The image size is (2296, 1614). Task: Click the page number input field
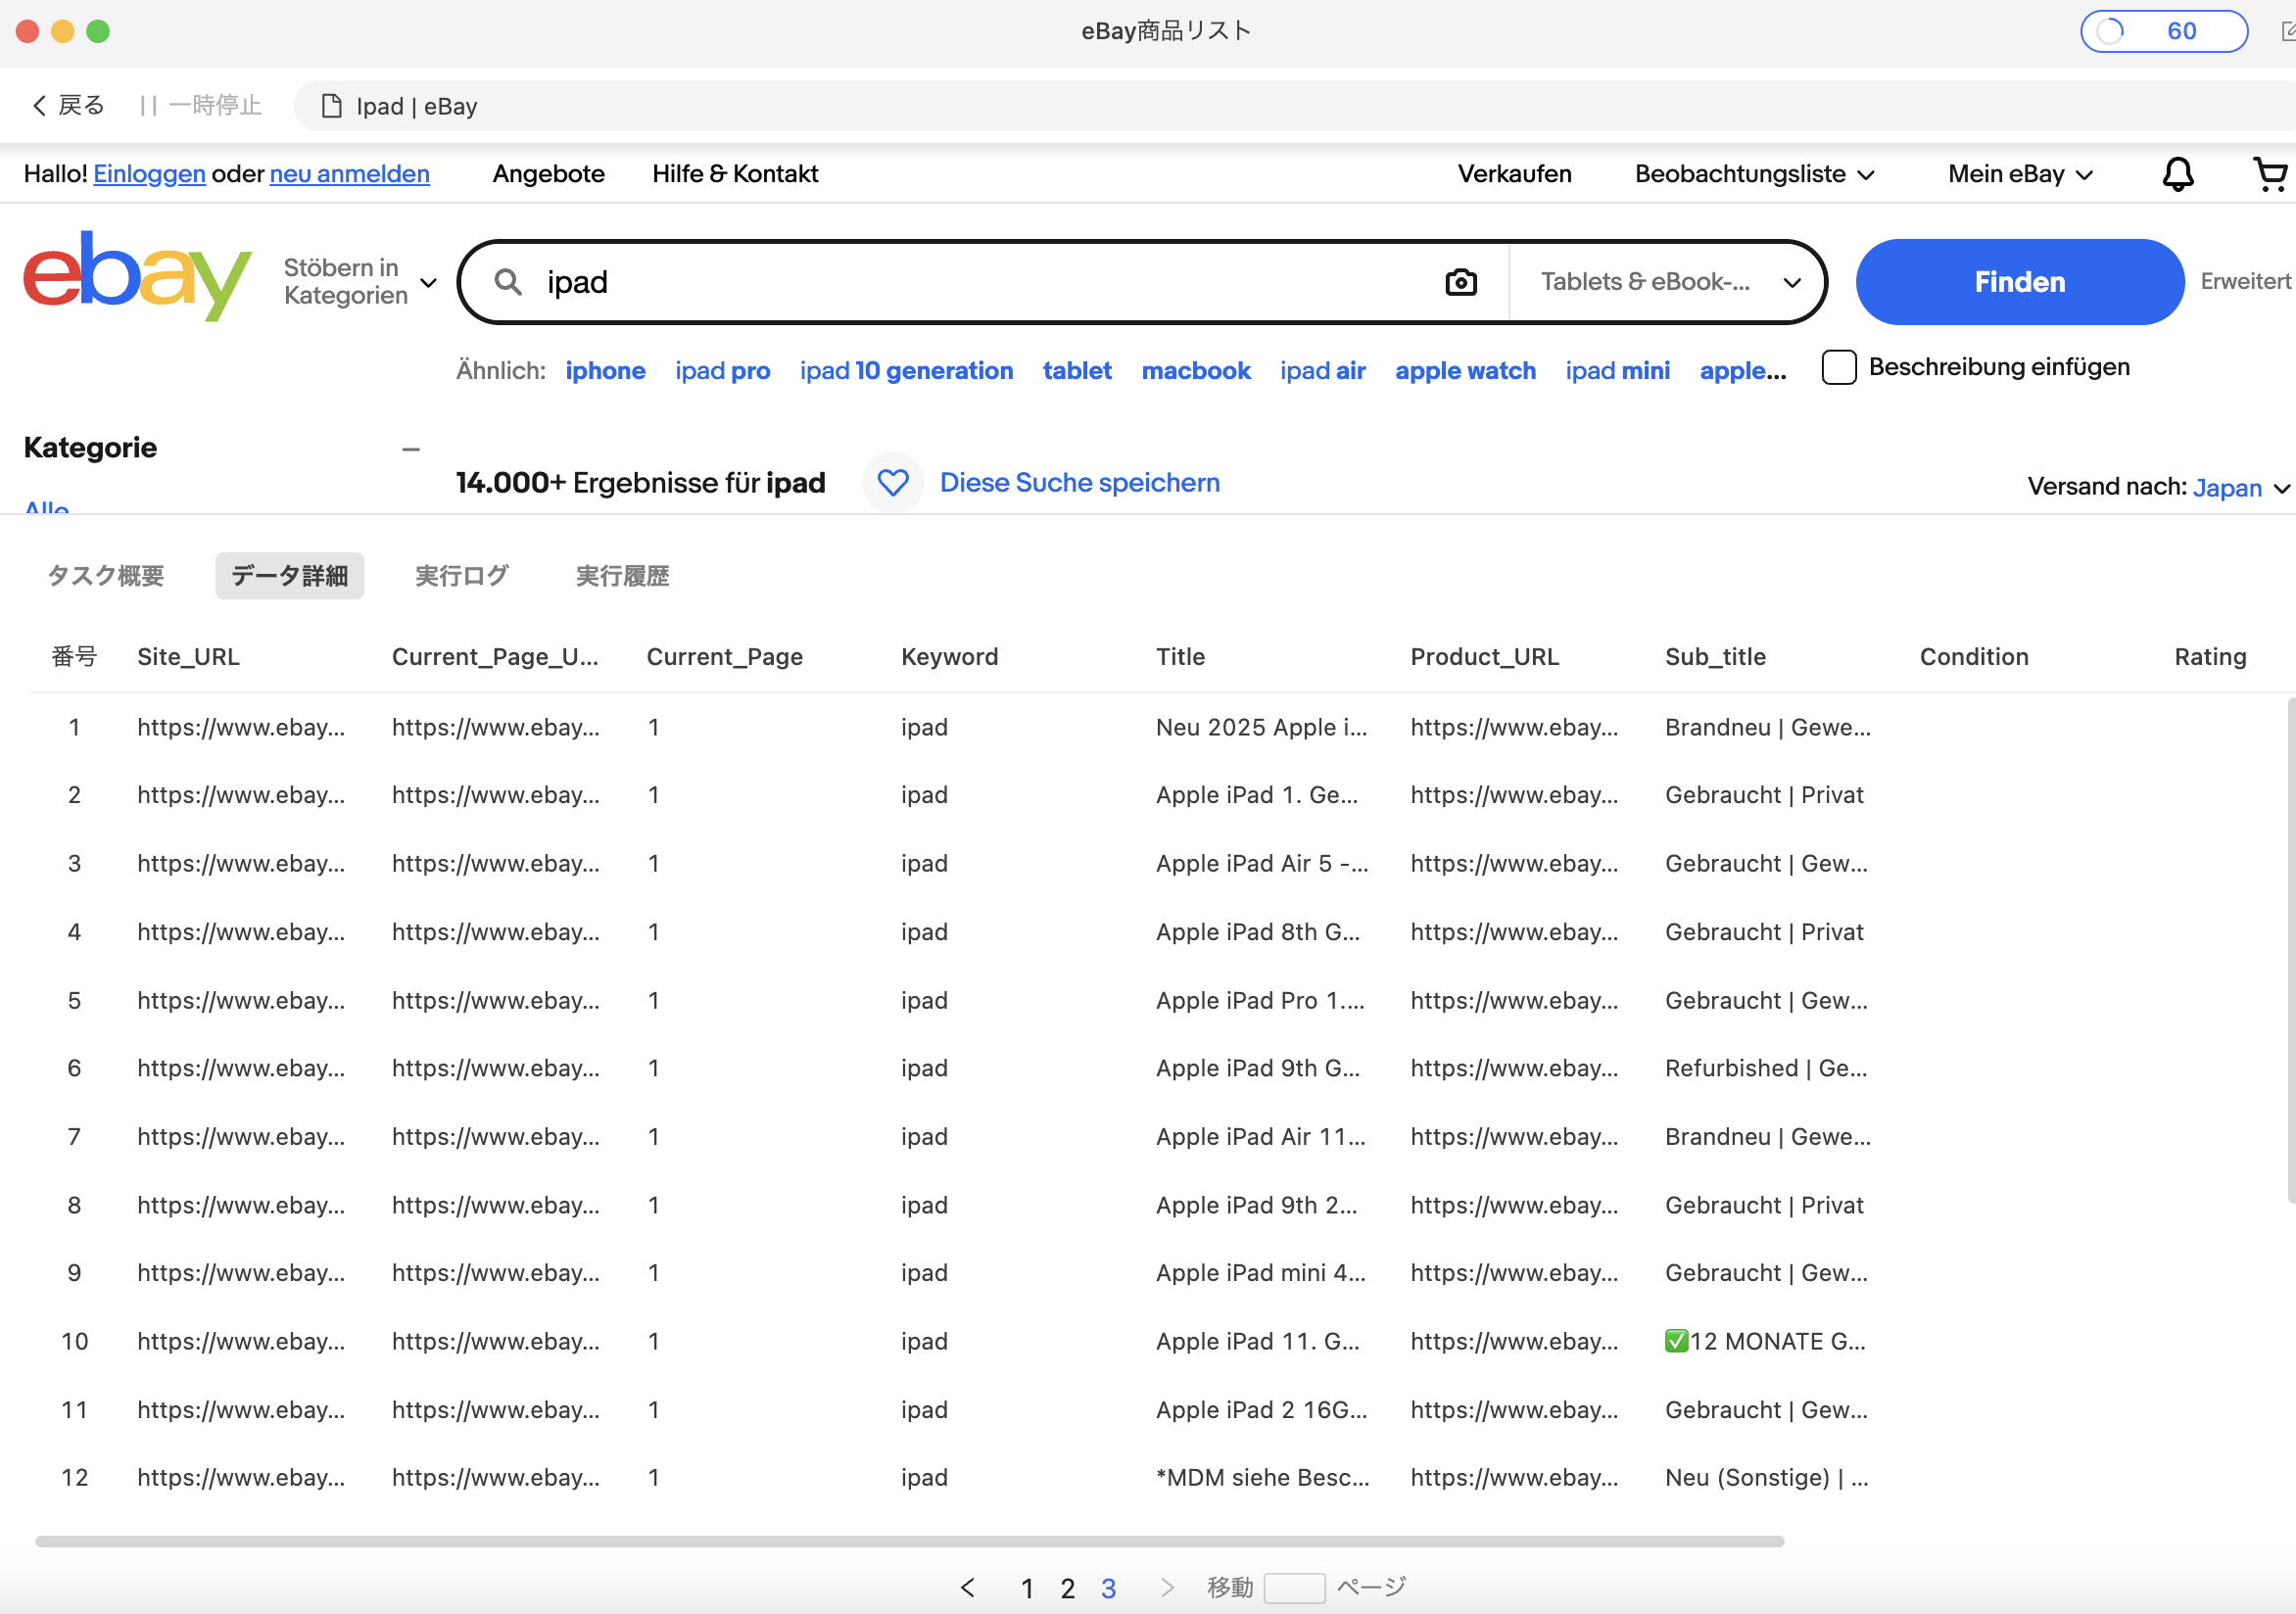click(x=1294, y=1588)
